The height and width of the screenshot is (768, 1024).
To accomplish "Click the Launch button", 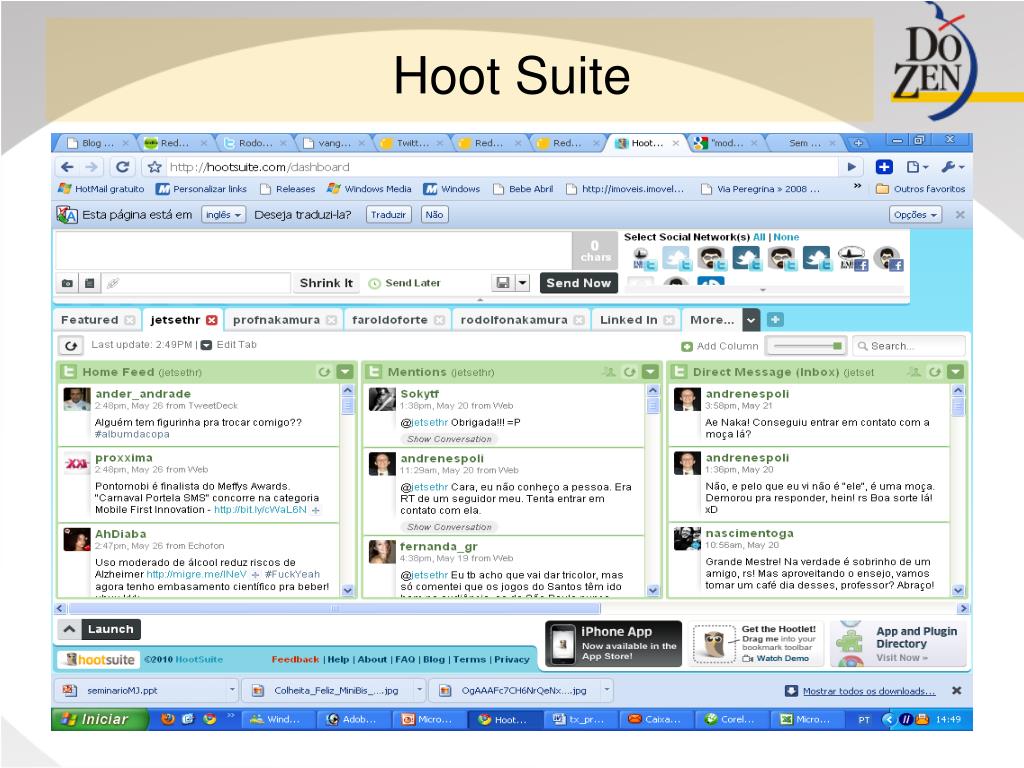I will click(x=99, y=630).
